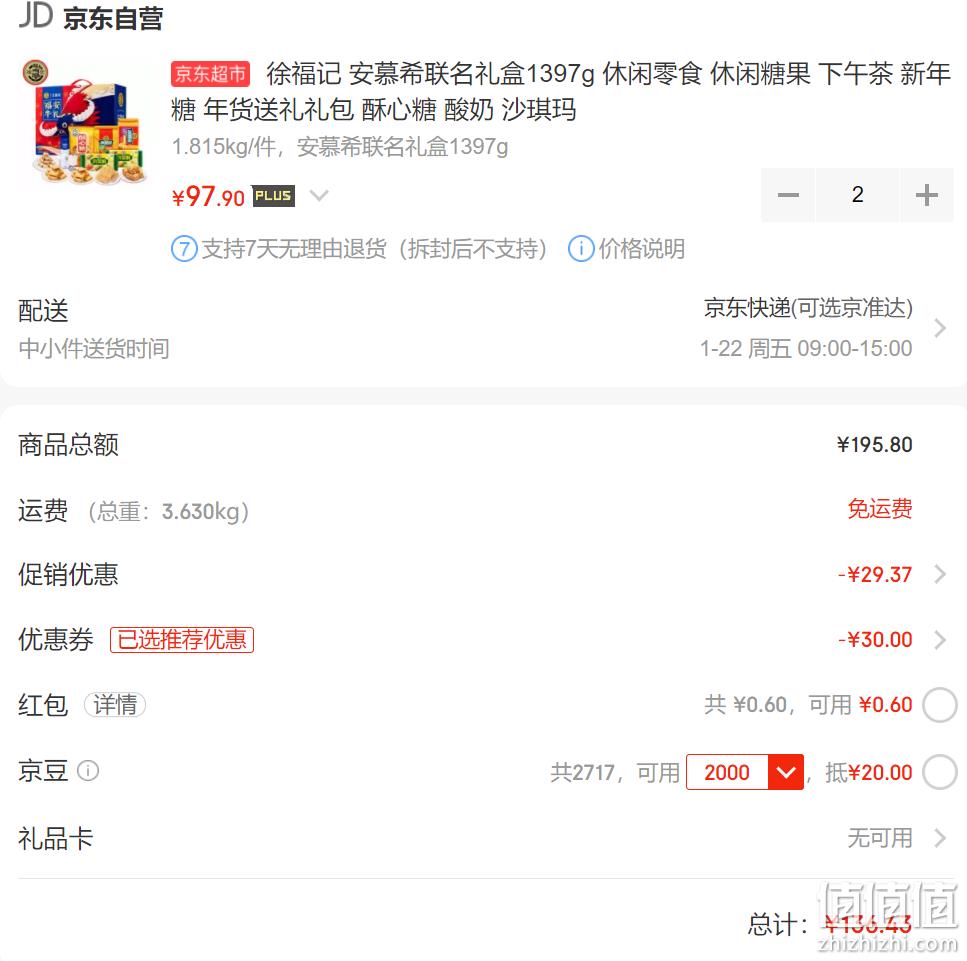Open the 价格说明 info icon
This screenshot has width=967, height=961.
[581, 249]
